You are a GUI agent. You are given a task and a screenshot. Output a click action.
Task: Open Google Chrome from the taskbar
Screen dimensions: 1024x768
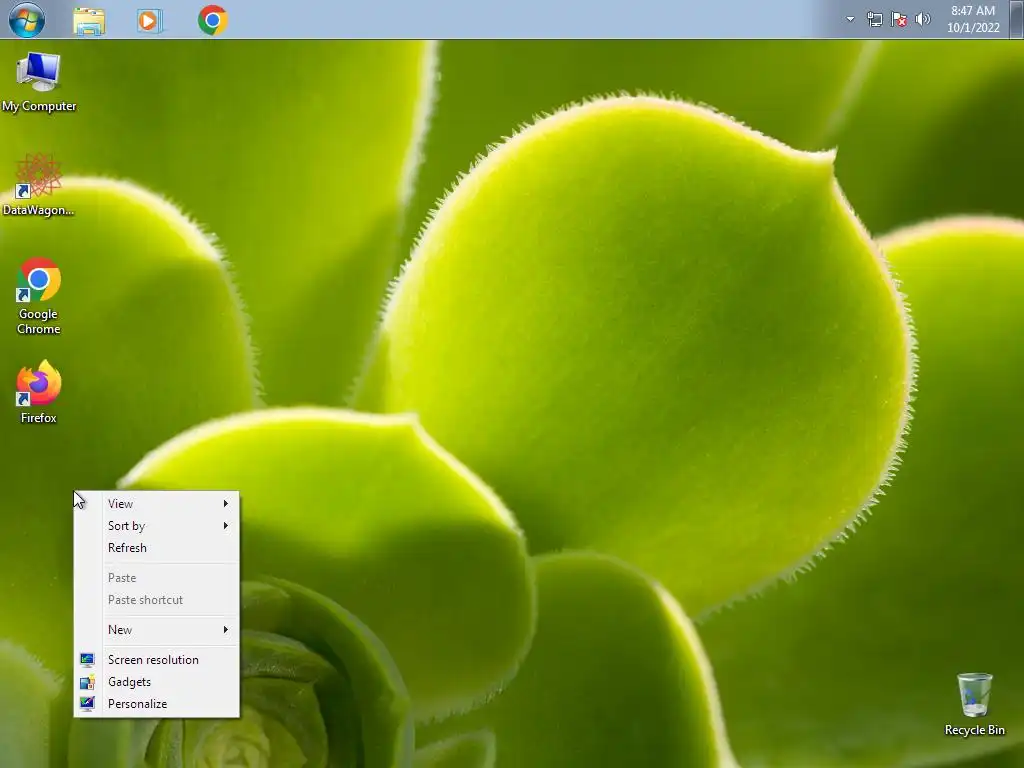click(213, 20)
